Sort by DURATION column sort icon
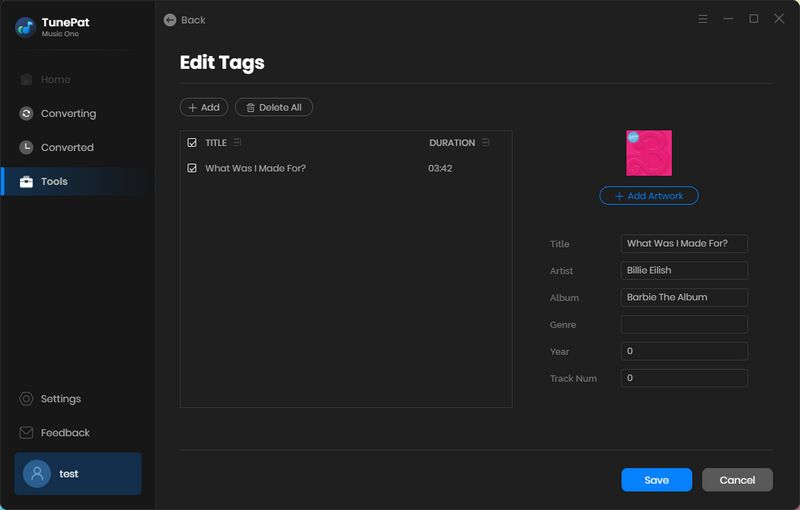Screen dimensions: 800x510 point(486,142)
